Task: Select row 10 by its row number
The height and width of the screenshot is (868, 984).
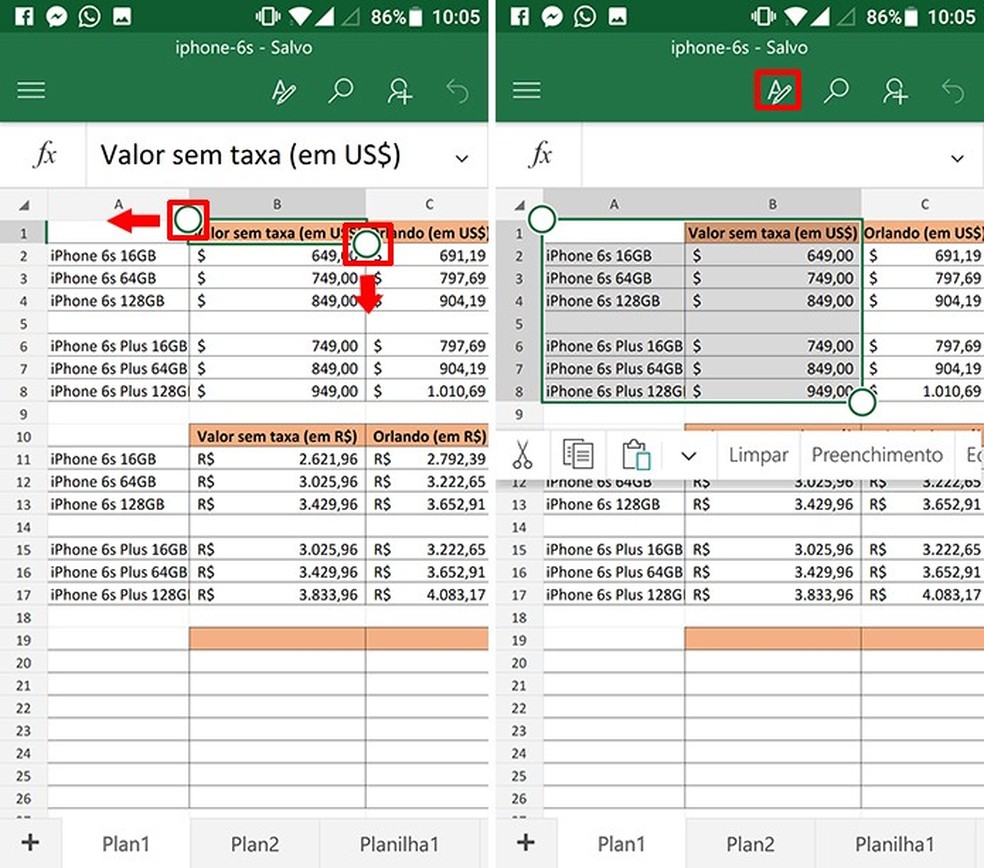Action: point(24,436)
